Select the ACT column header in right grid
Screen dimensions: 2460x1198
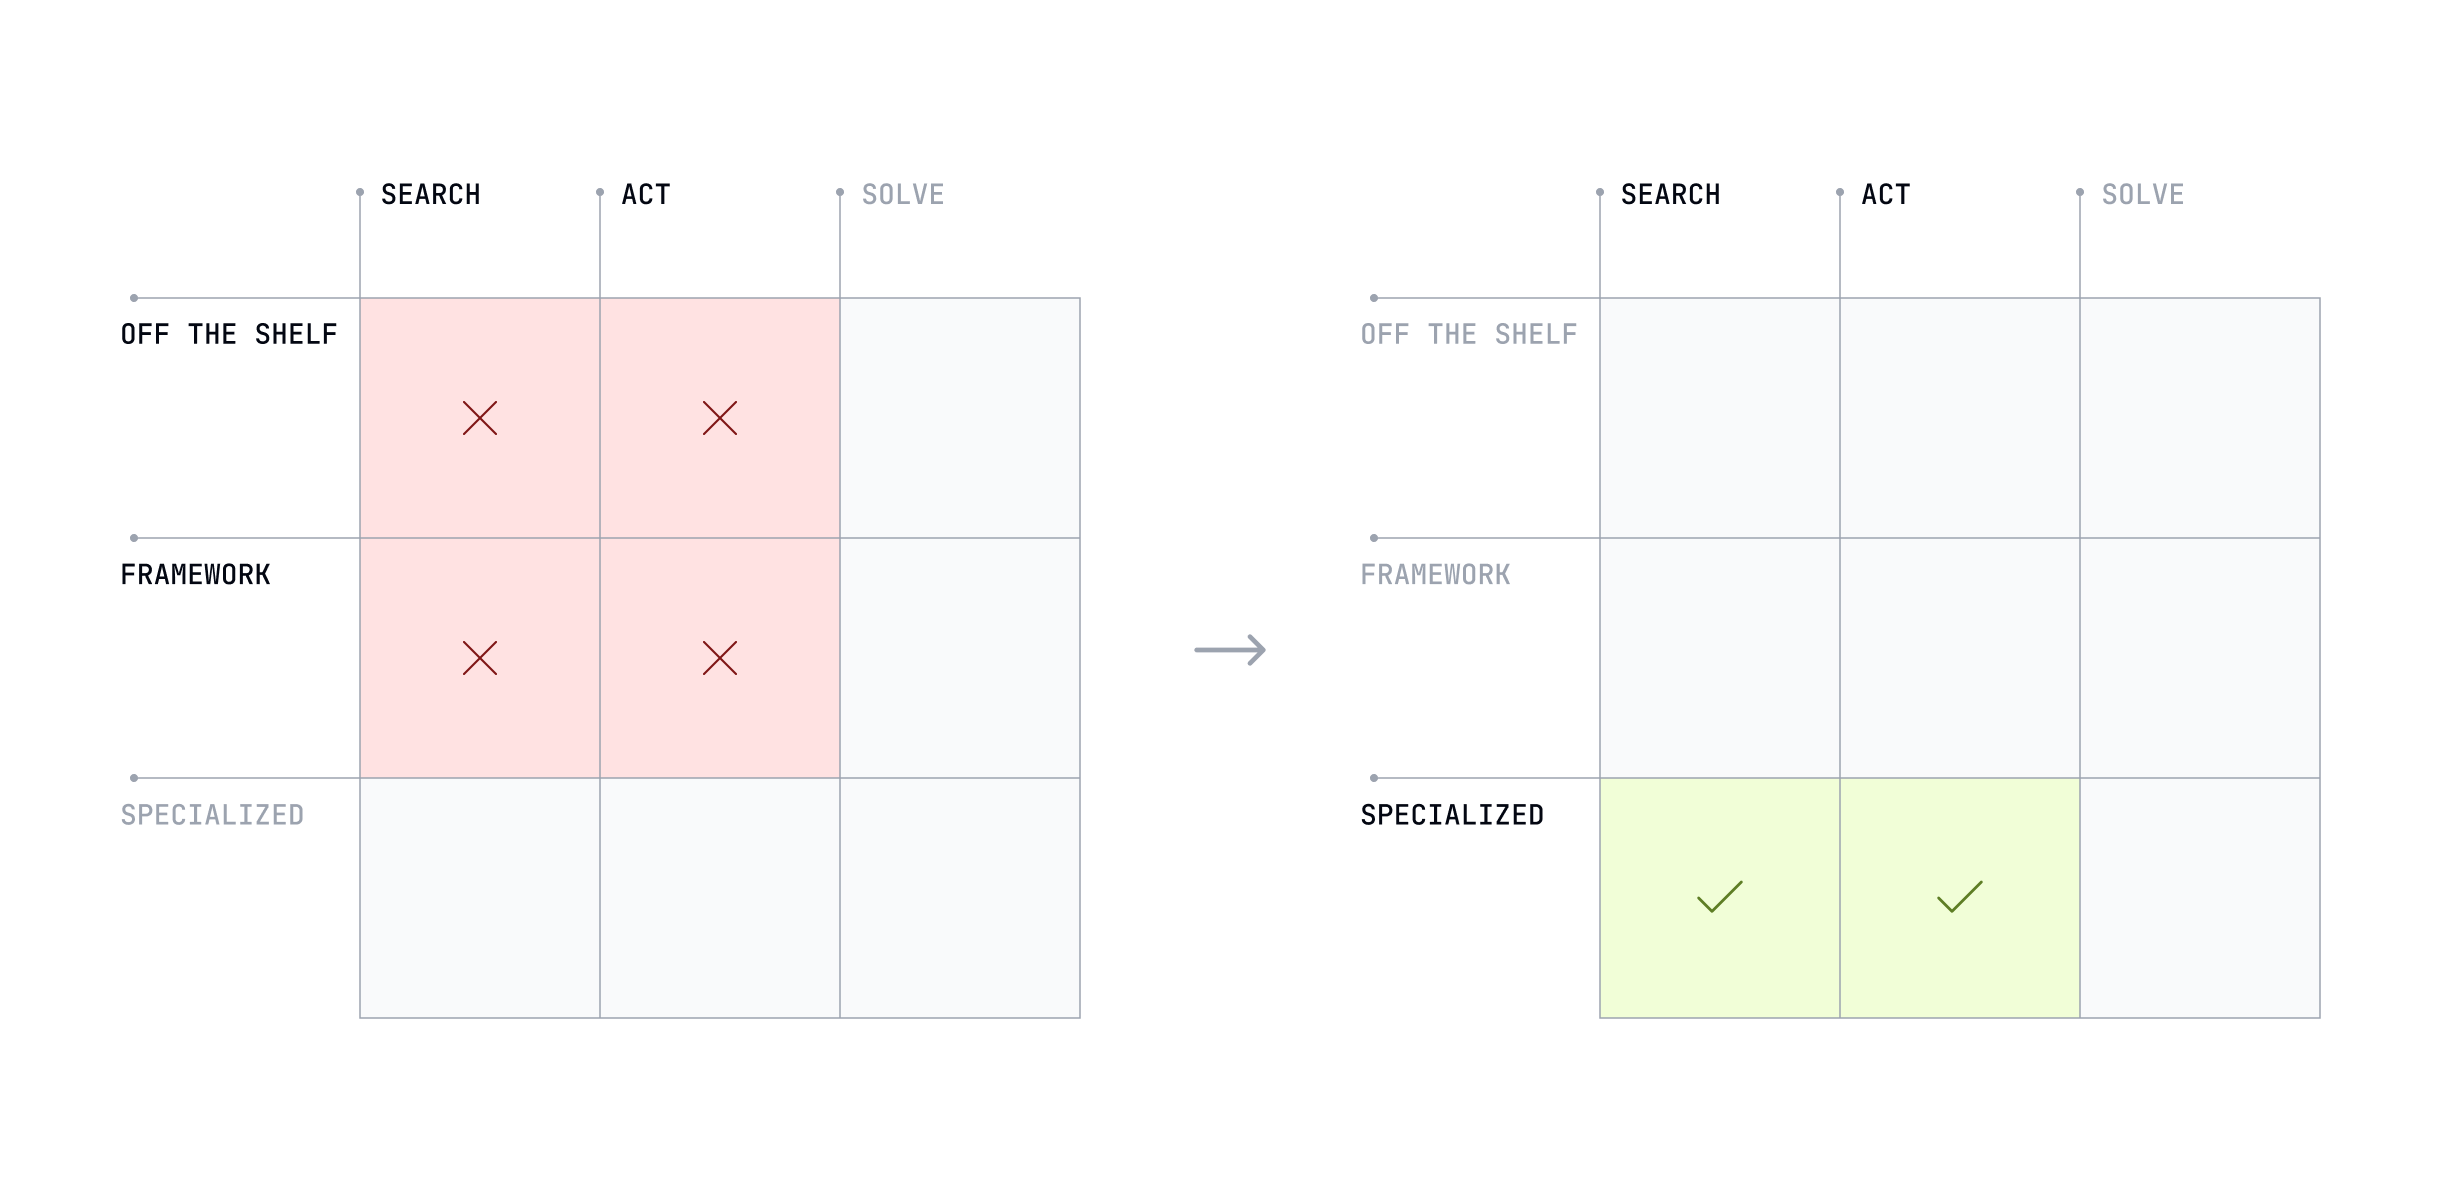coord(1886,194)
